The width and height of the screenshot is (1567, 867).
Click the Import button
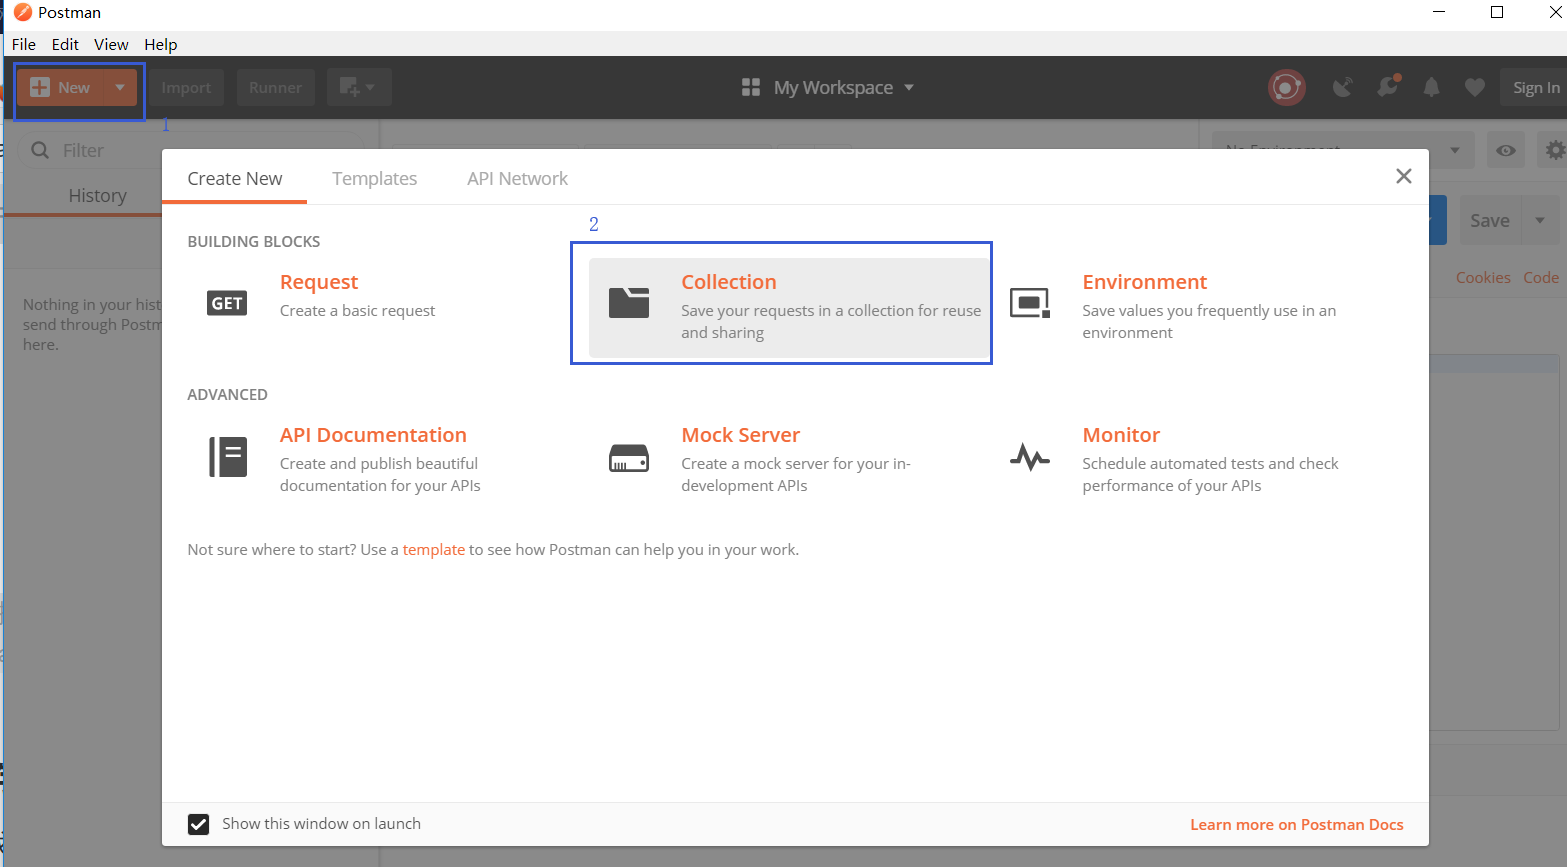[x=186, y=88]
